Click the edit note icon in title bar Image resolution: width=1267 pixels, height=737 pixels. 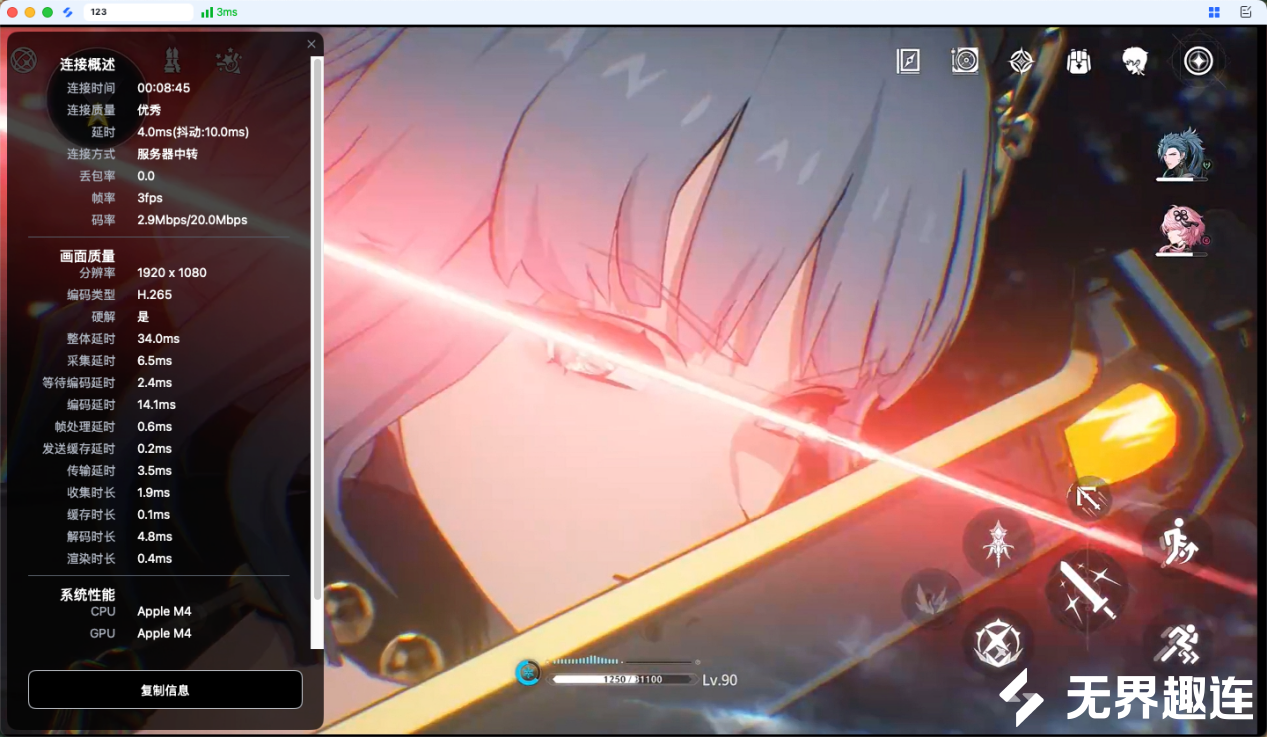pyautogui.click(x=1245, y=12)
